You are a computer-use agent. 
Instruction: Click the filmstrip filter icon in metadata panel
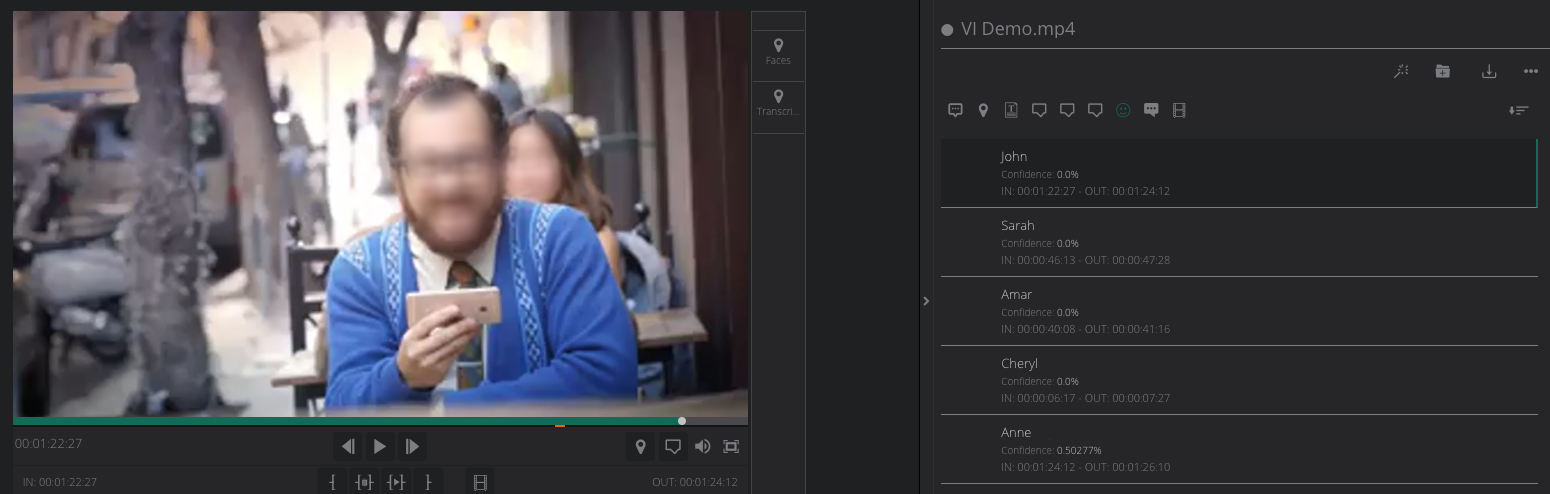click(1179, 110)
